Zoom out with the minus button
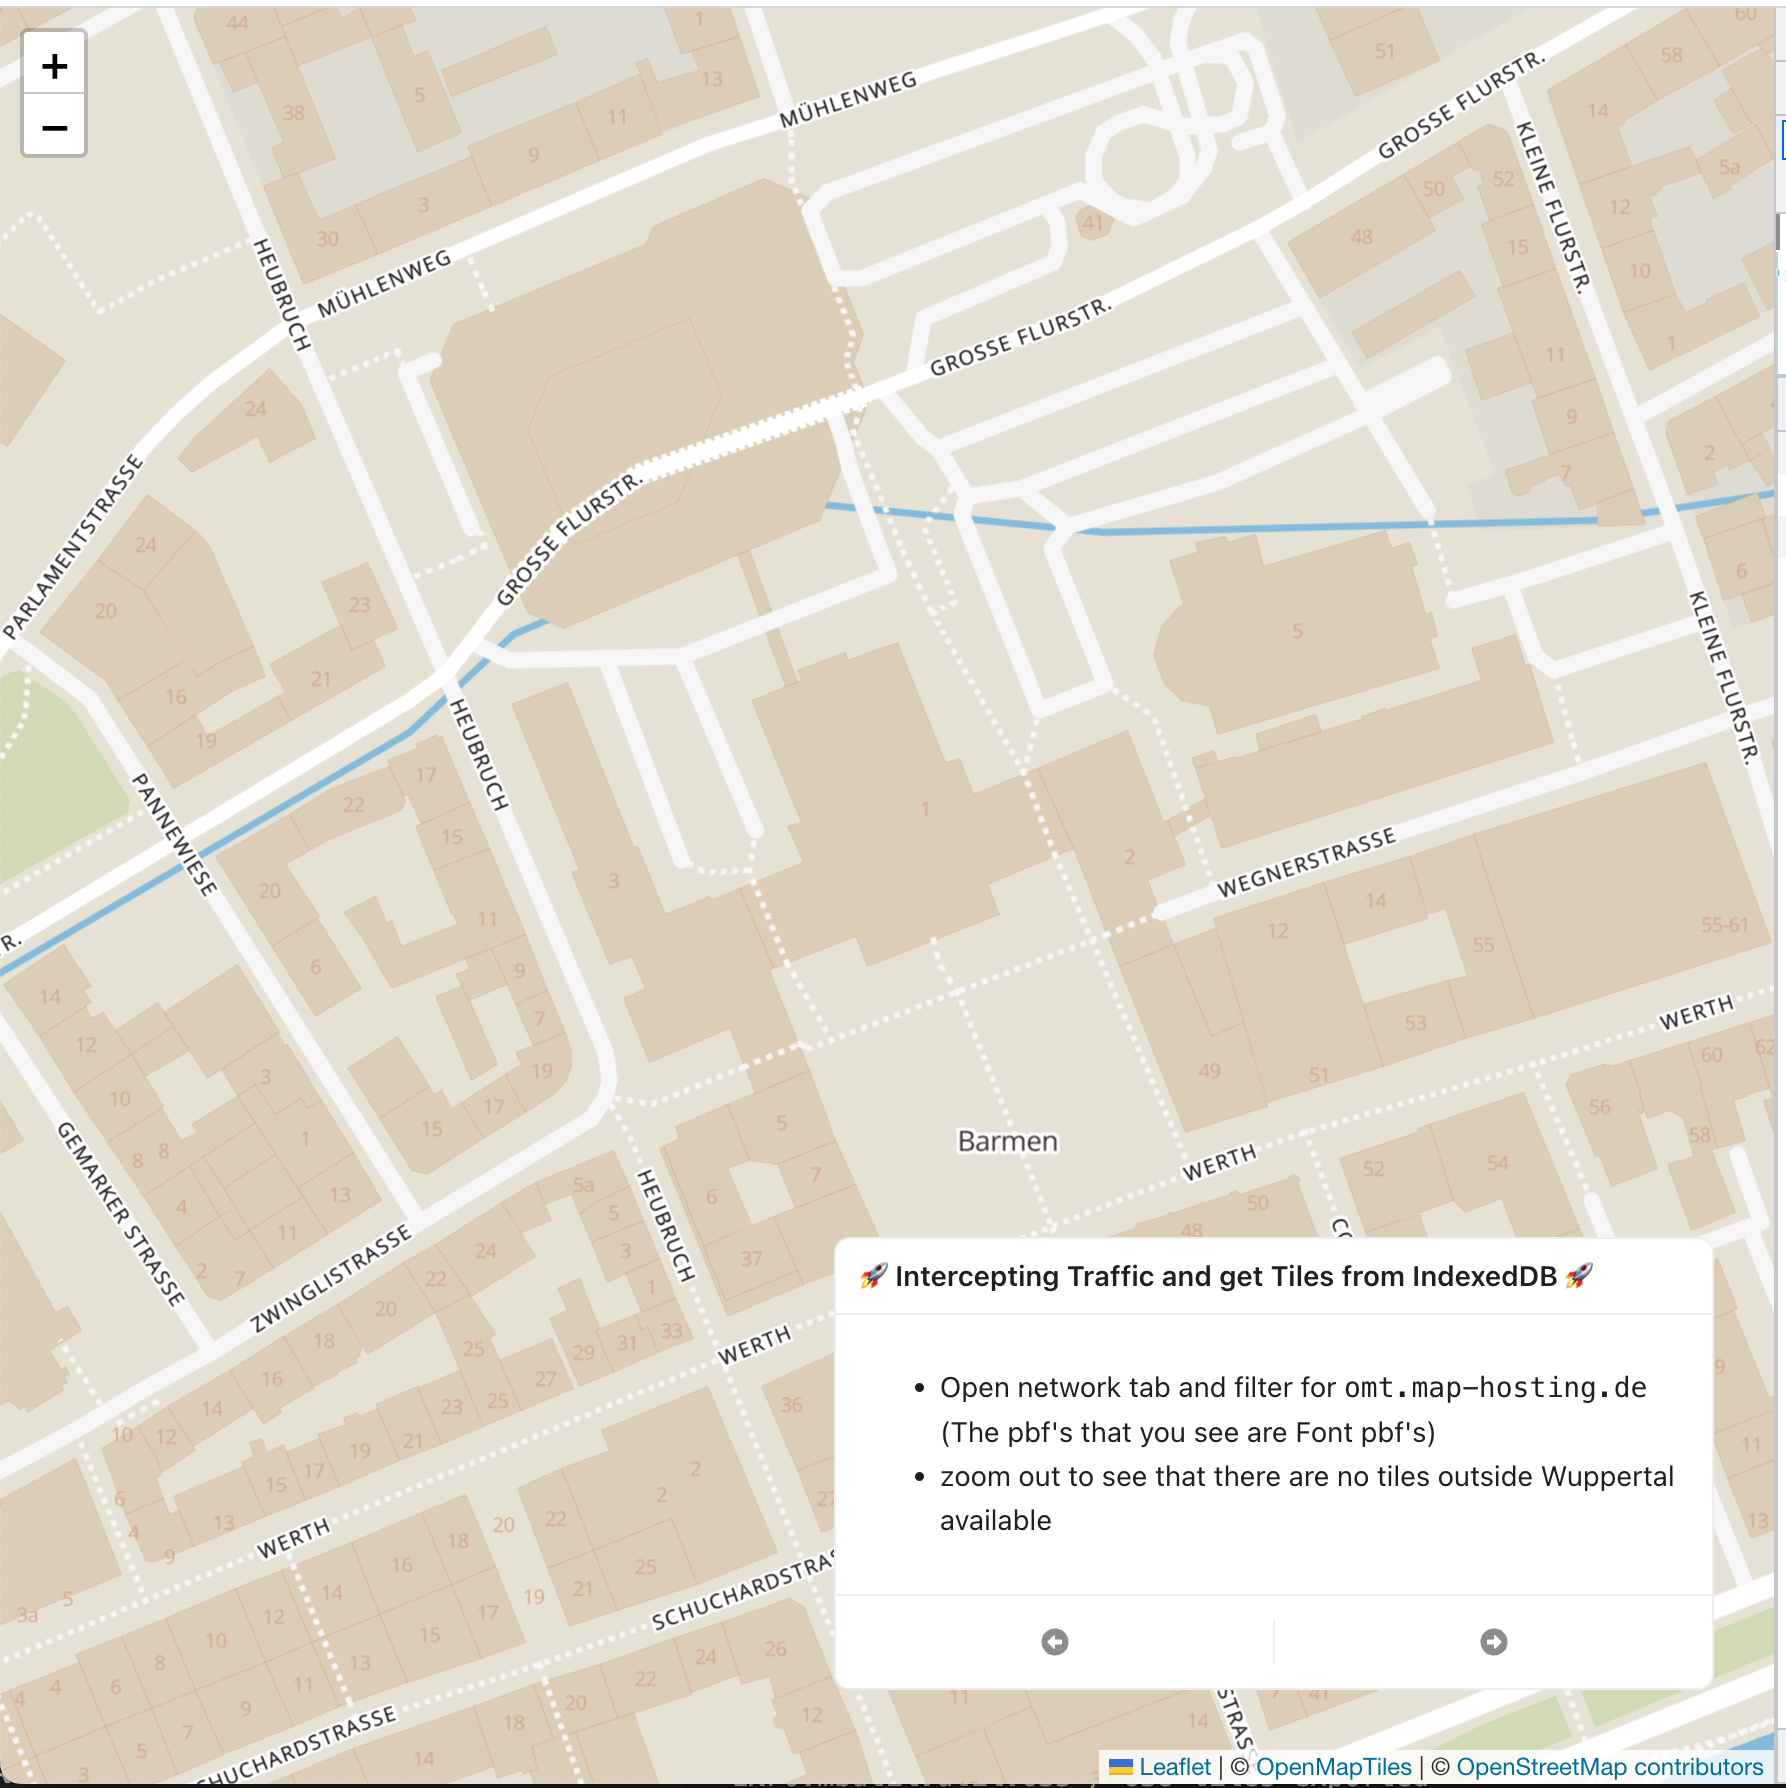Image resolution: width=1786 pixels, height=1788 pixels. tap(54, 126)
